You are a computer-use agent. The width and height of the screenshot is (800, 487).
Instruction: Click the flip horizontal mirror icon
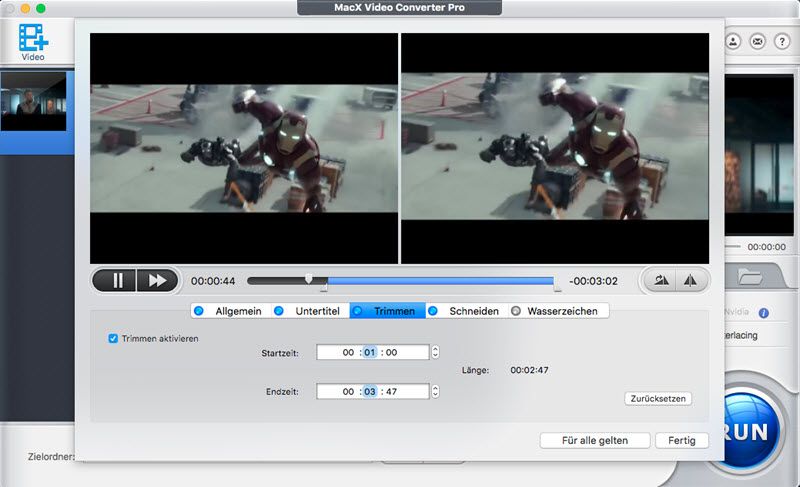click(x=690, y=280)
